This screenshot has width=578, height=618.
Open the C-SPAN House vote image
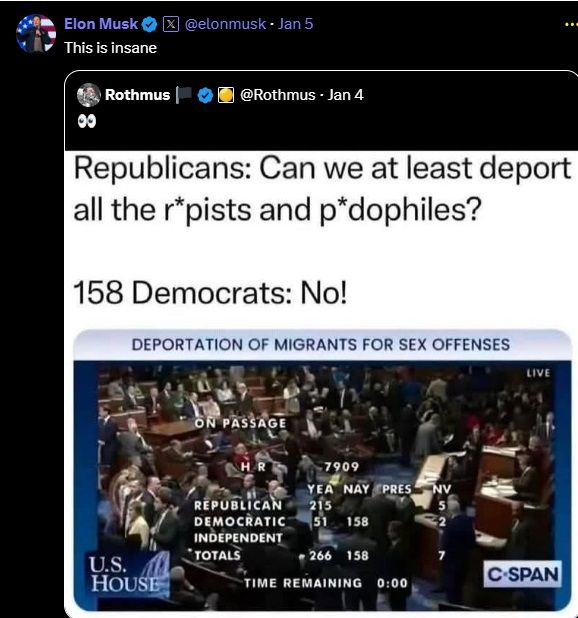click(x=322, y=470)
